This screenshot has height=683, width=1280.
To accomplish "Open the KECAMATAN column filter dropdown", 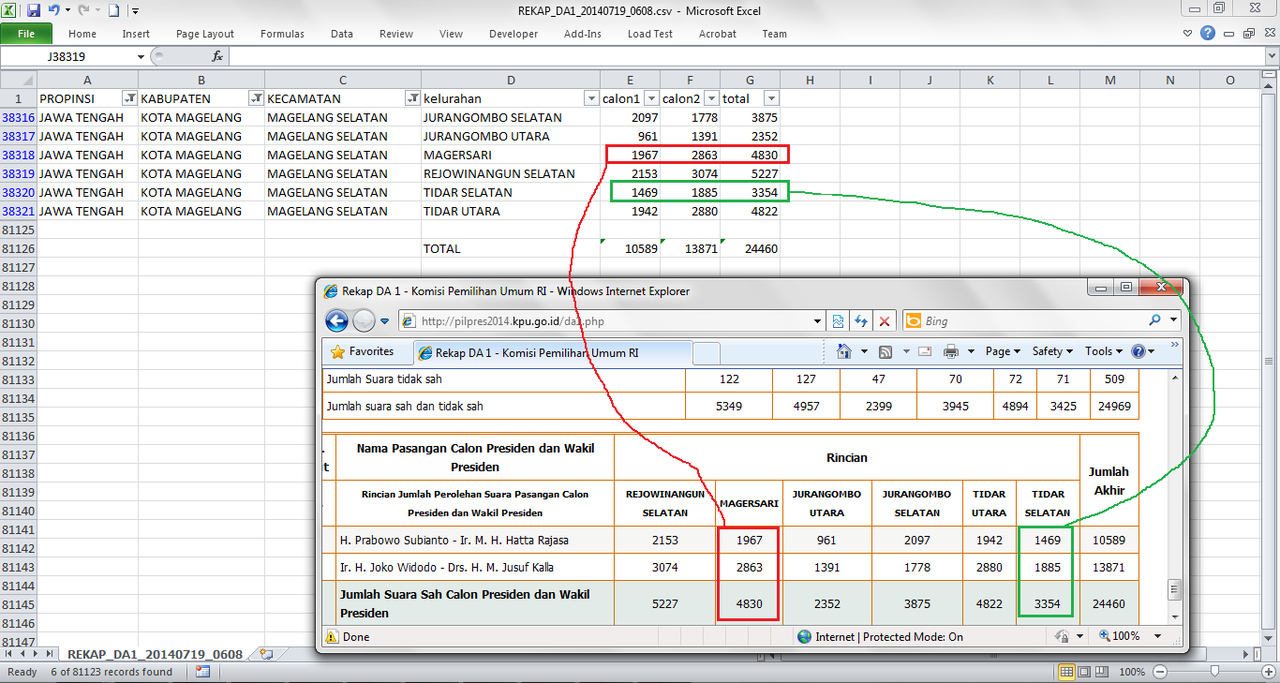I will pos(412,99).
